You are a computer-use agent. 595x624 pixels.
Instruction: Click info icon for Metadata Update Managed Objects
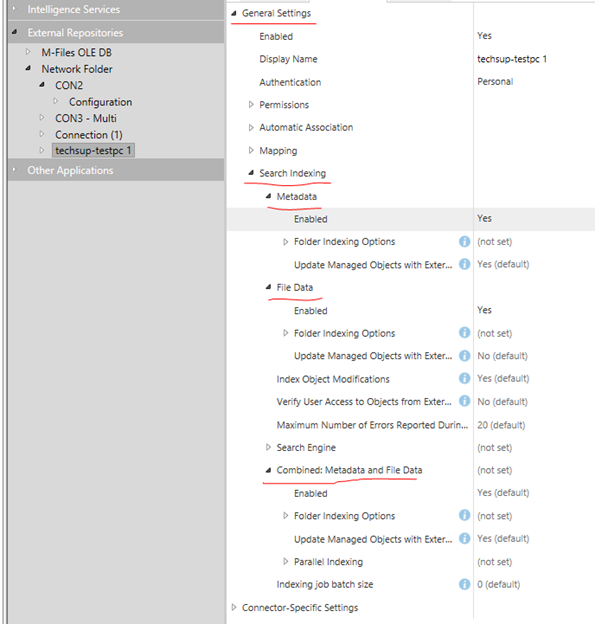coord(464,264)
